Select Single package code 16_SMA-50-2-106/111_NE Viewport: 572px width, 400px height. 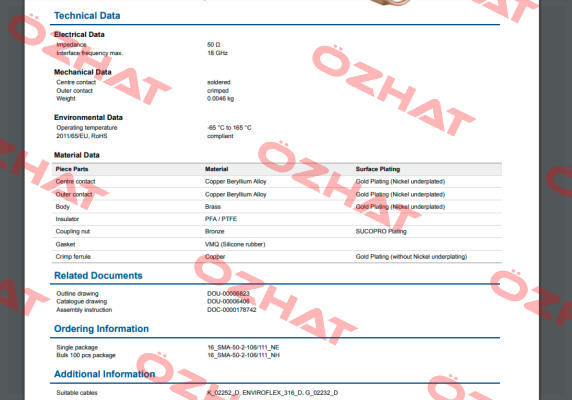click(243, 347)
